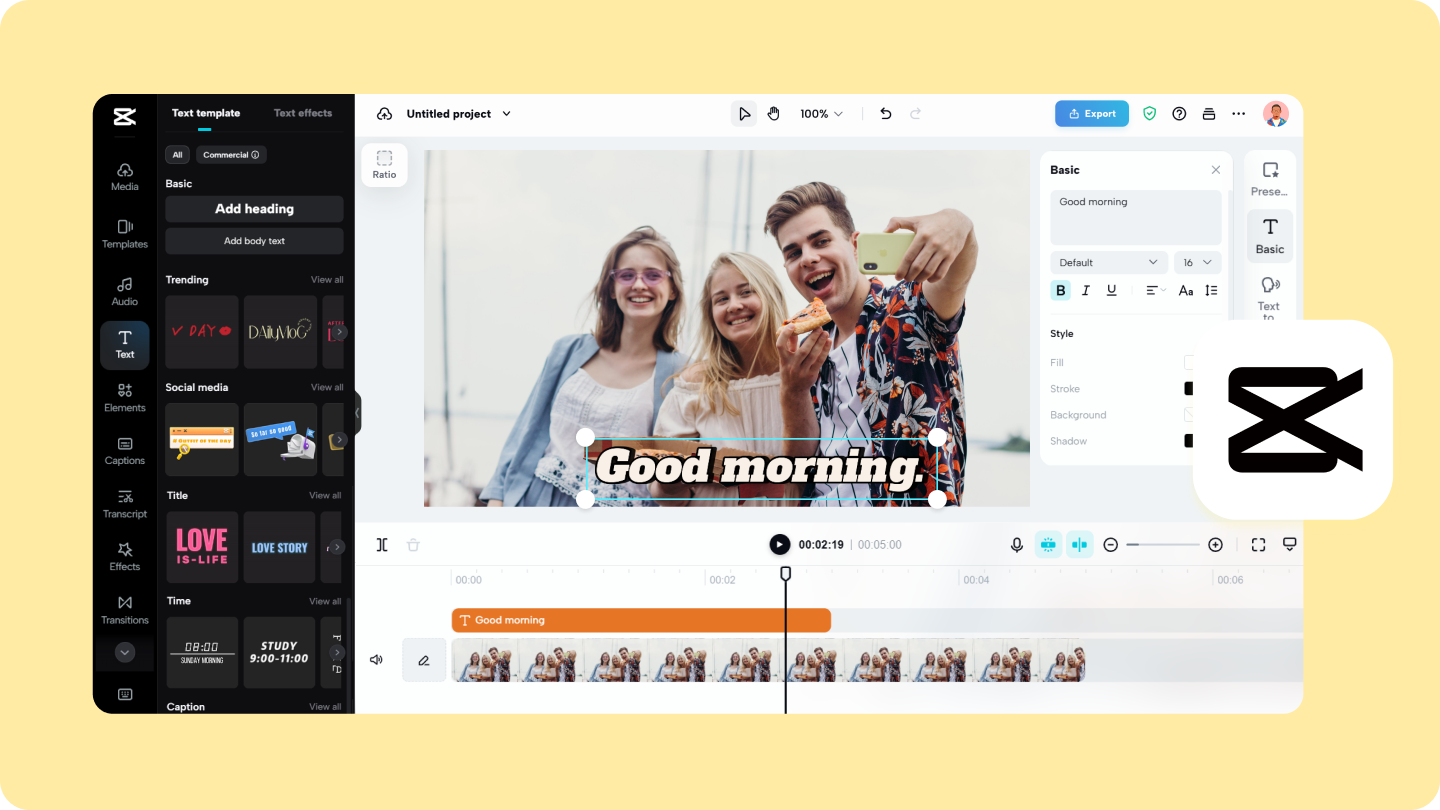
Task: Open the Transitions sidebar section
Action: tap(125, 610)
